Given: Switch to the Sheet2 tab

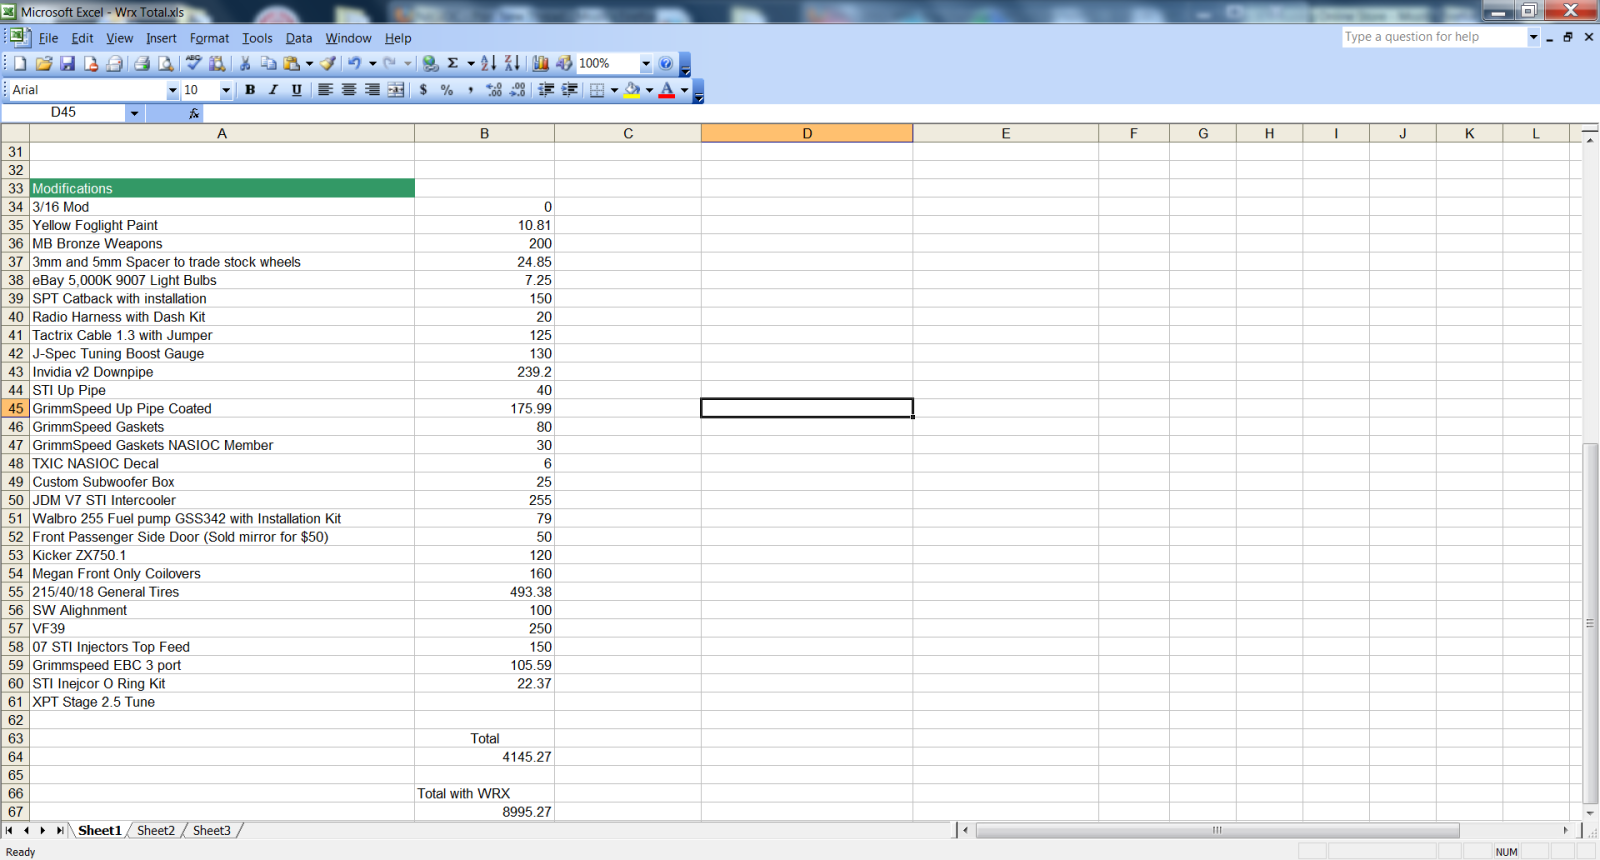Looking at the screenshot, I should (x=155, y=831).
